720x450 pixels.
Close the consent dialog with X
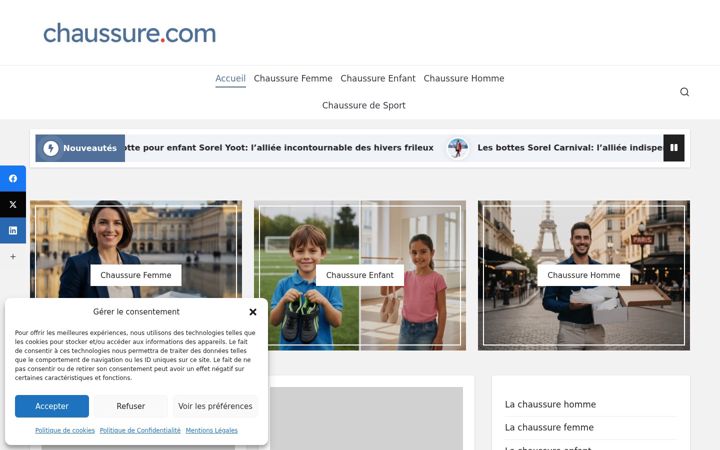253,312
